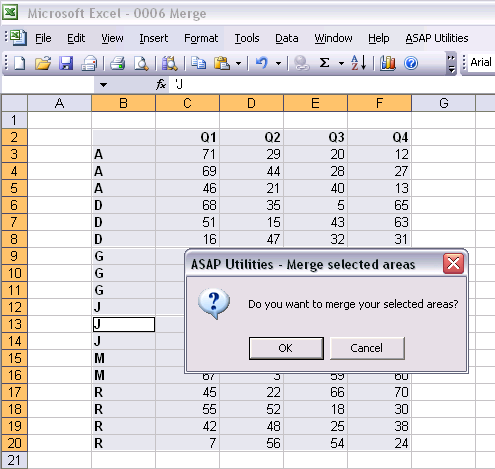Click cell G in row 9

(123, 256)
